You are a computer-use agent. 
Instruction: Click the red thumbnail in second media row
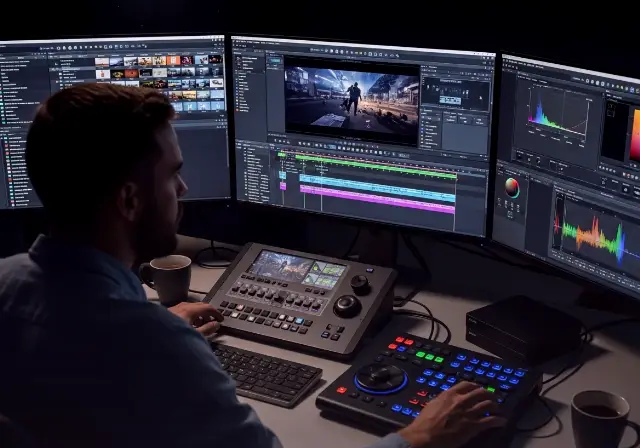coord(131,73)
